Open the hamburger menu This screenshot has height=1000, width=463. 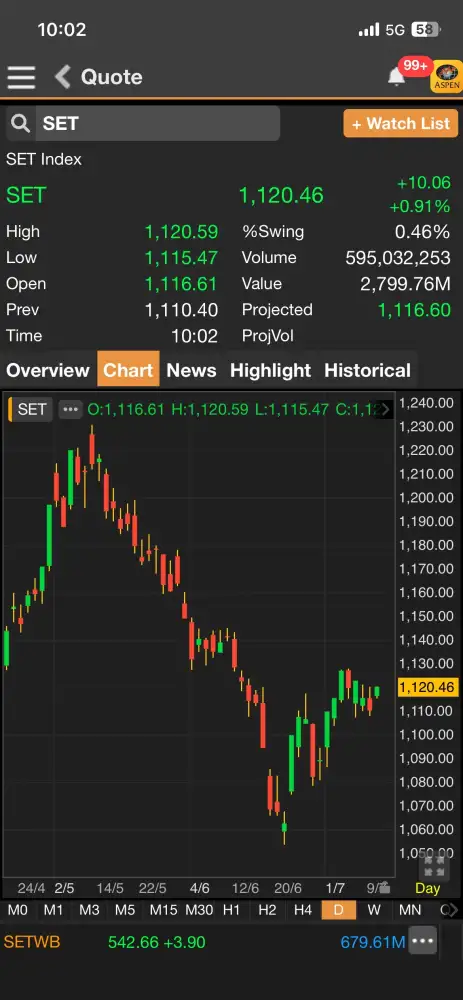tap(21, 77)
